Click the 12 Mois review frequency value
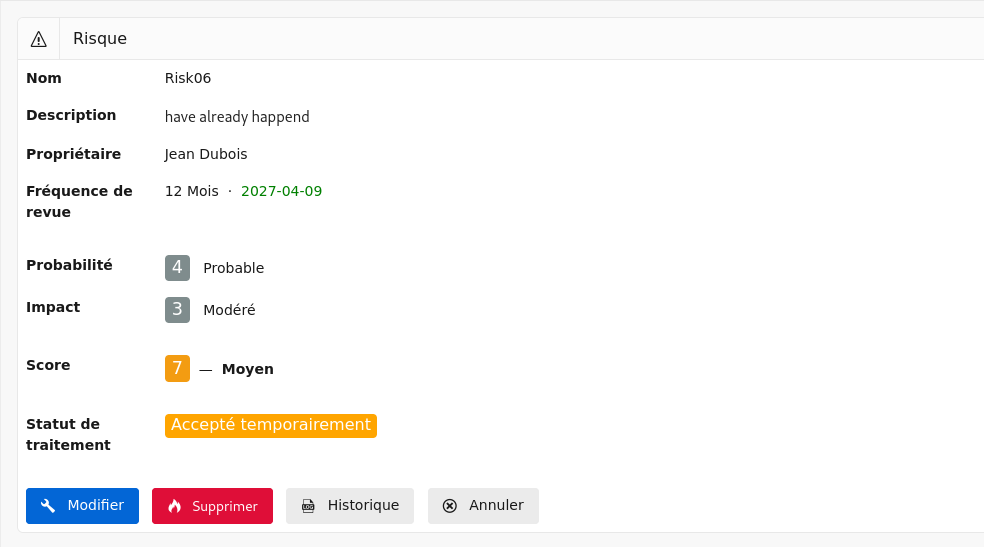Screen dimensions: 984x547 pyautogui.click(x=191, y=191)
